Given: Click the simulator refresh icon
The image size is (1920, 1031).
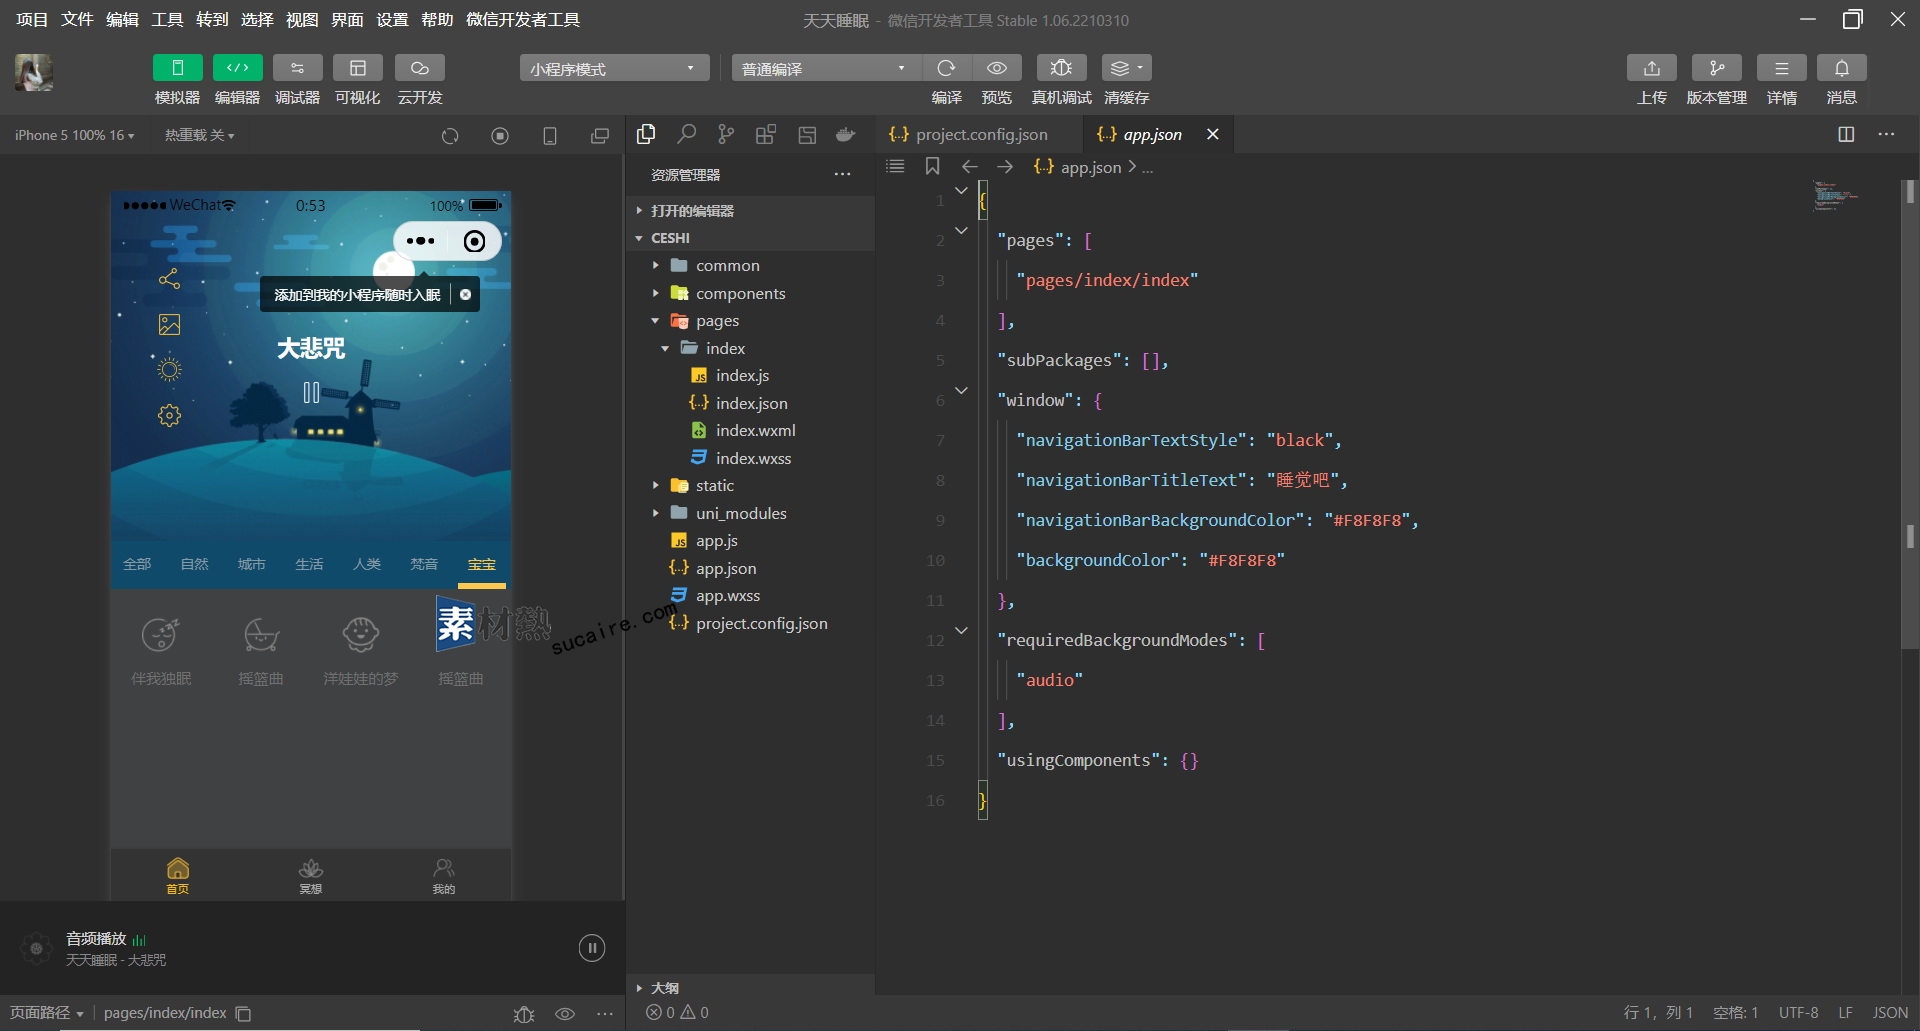Looking at the screenshot, I should (450, 136).
